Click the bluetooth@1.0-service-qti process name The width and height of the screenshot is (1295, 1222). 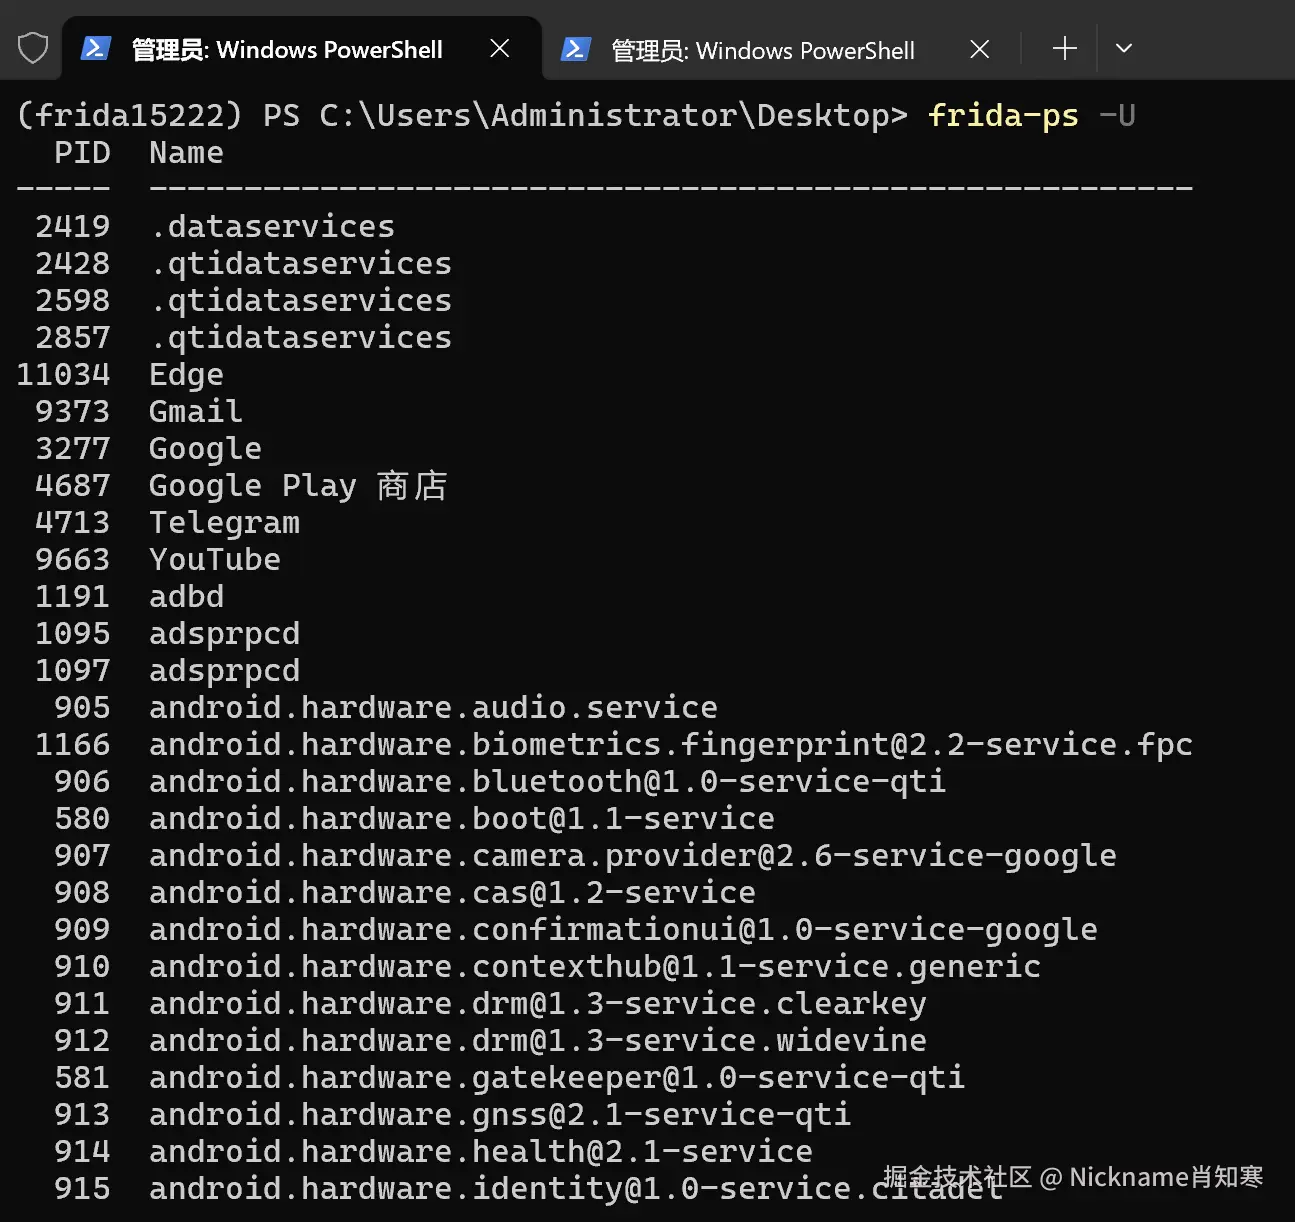pos(547,782)
